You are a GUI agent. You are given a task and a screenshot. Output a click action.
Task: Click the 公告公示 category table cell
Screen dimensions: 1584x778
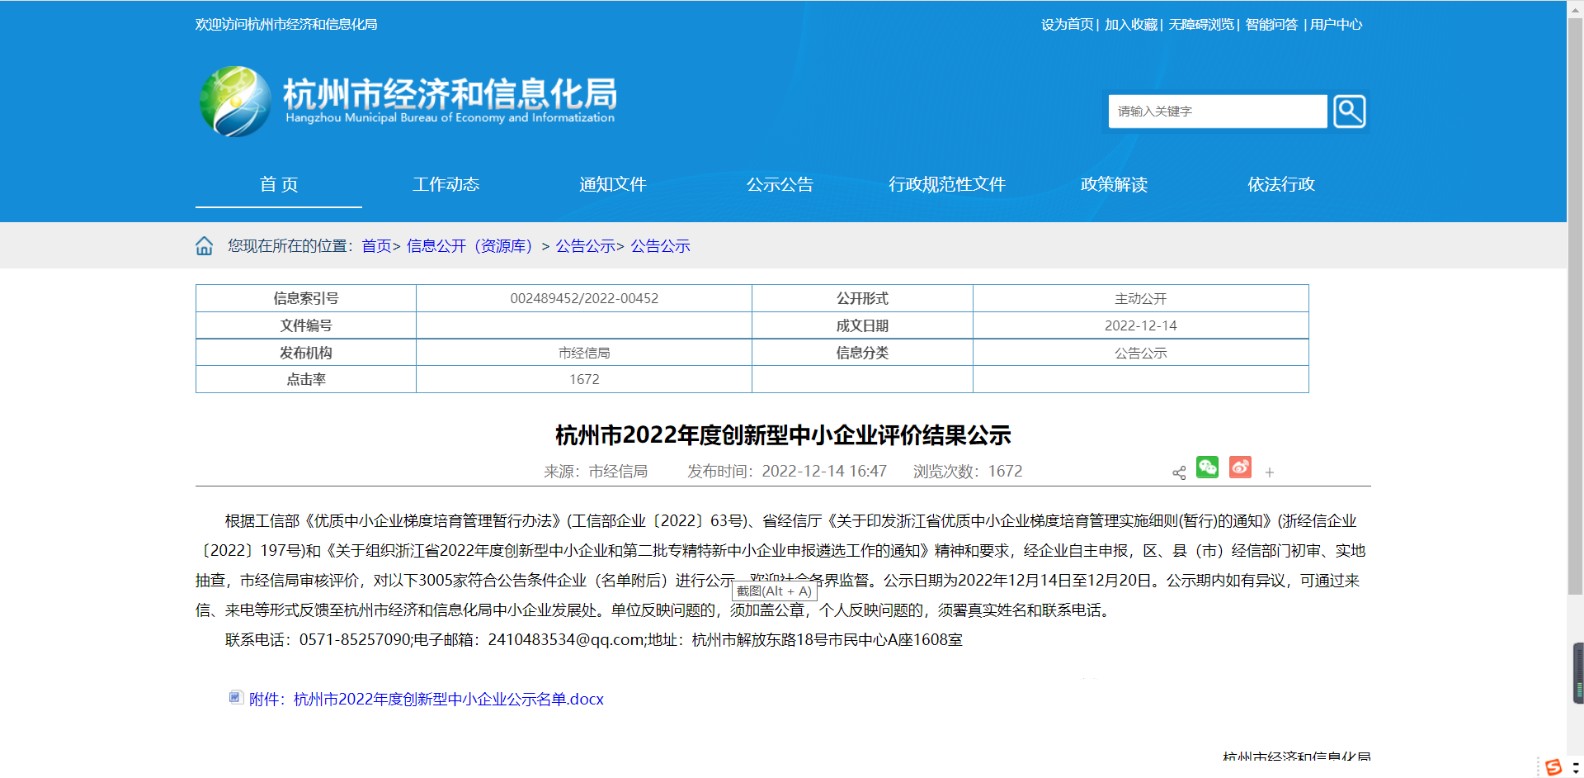click(x=1141, y=352)
